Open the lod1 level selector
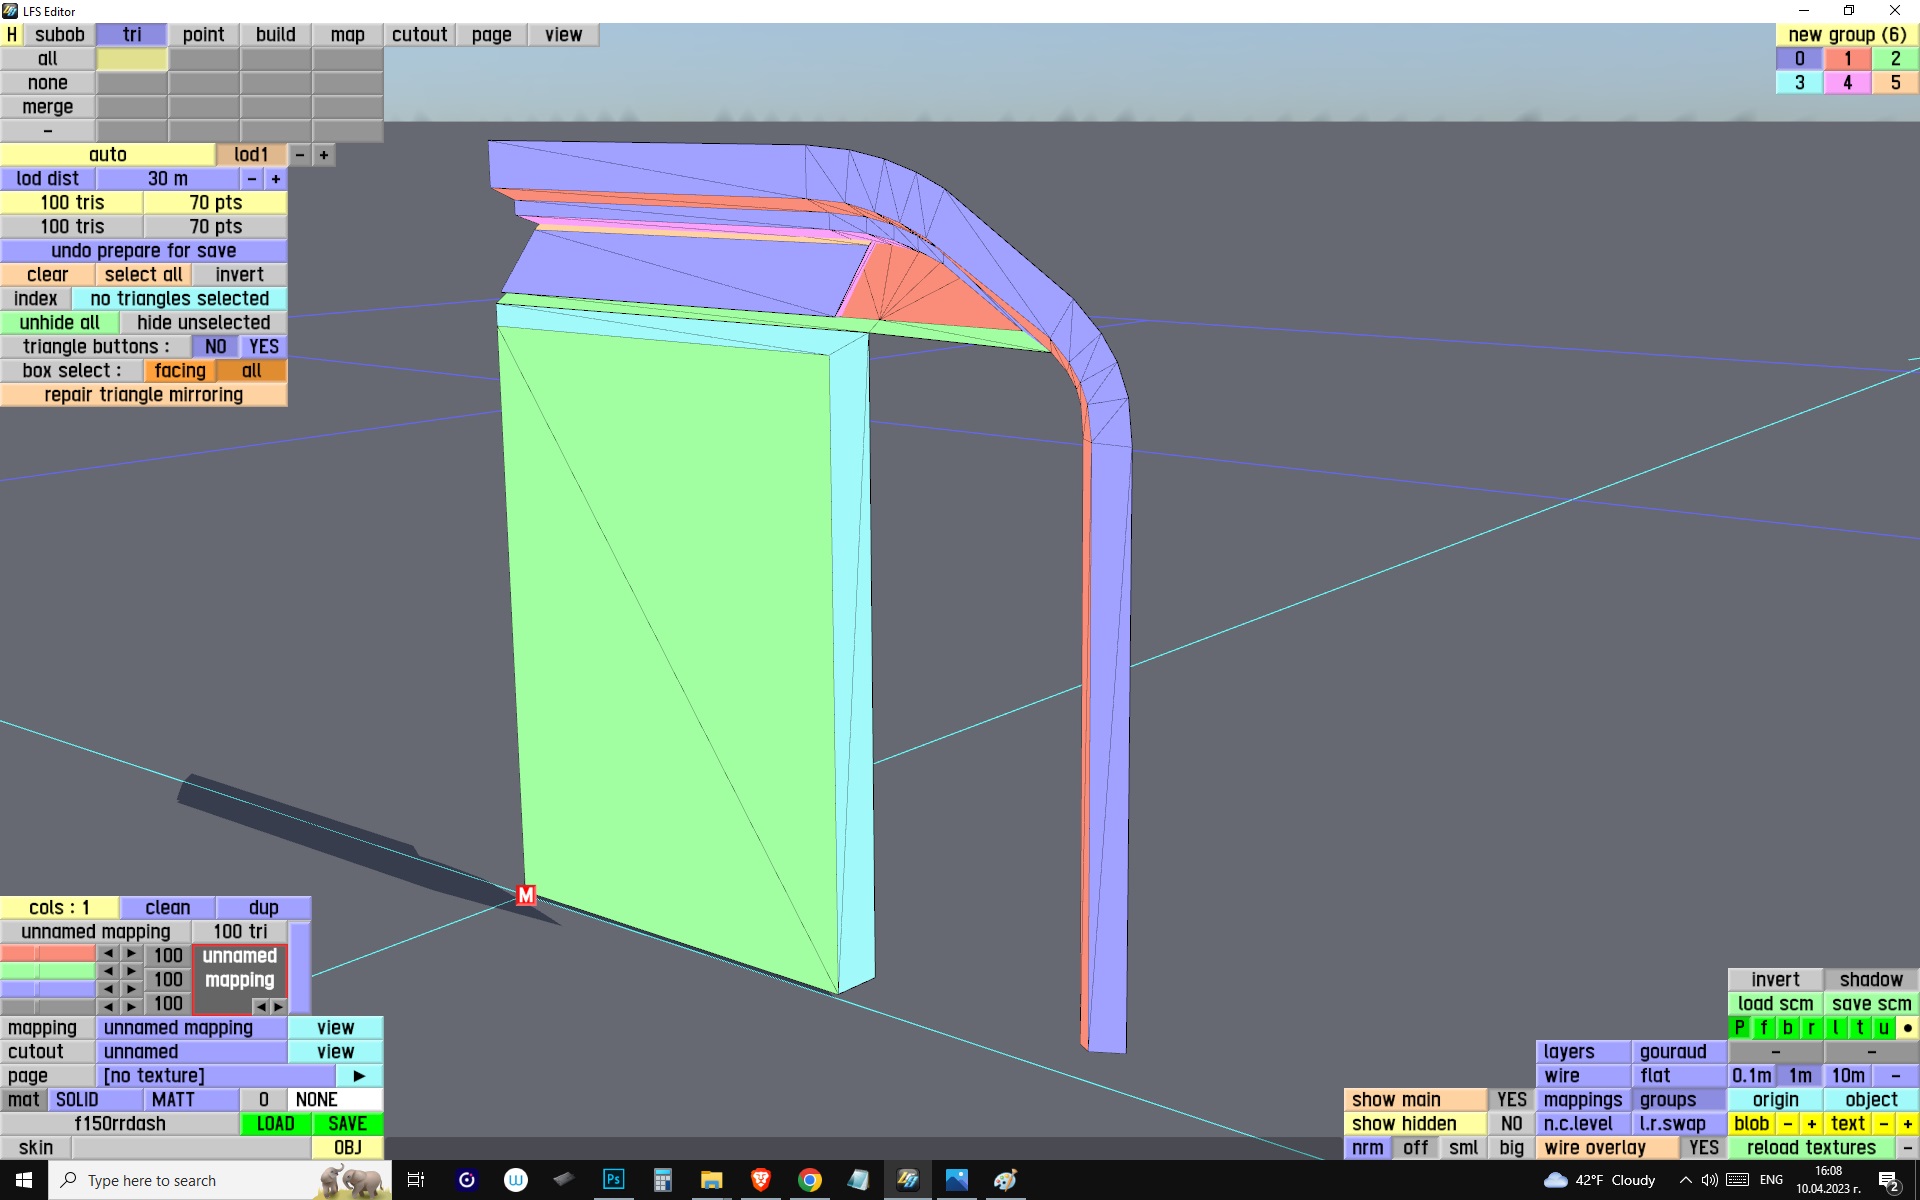Image resolution: width=1920 pixels, height=1200 pixels. click(251, 155)
